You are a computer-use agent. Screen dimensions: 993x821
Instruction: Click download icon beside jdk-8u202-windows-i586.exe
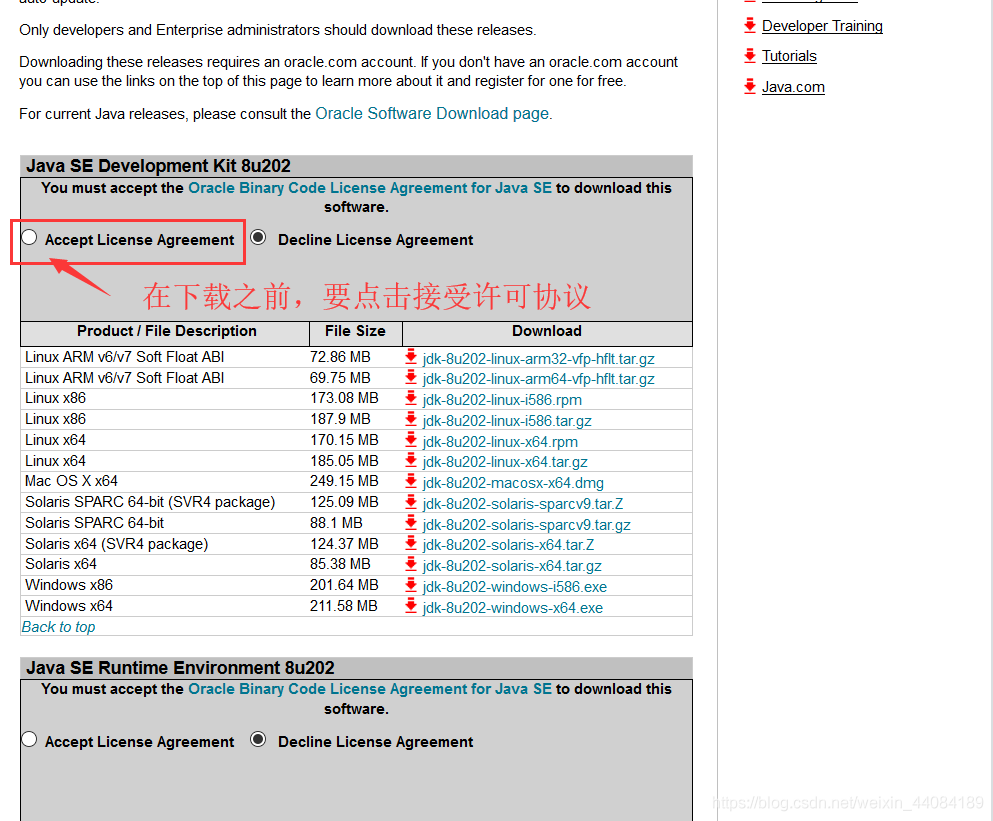point(411,585)
